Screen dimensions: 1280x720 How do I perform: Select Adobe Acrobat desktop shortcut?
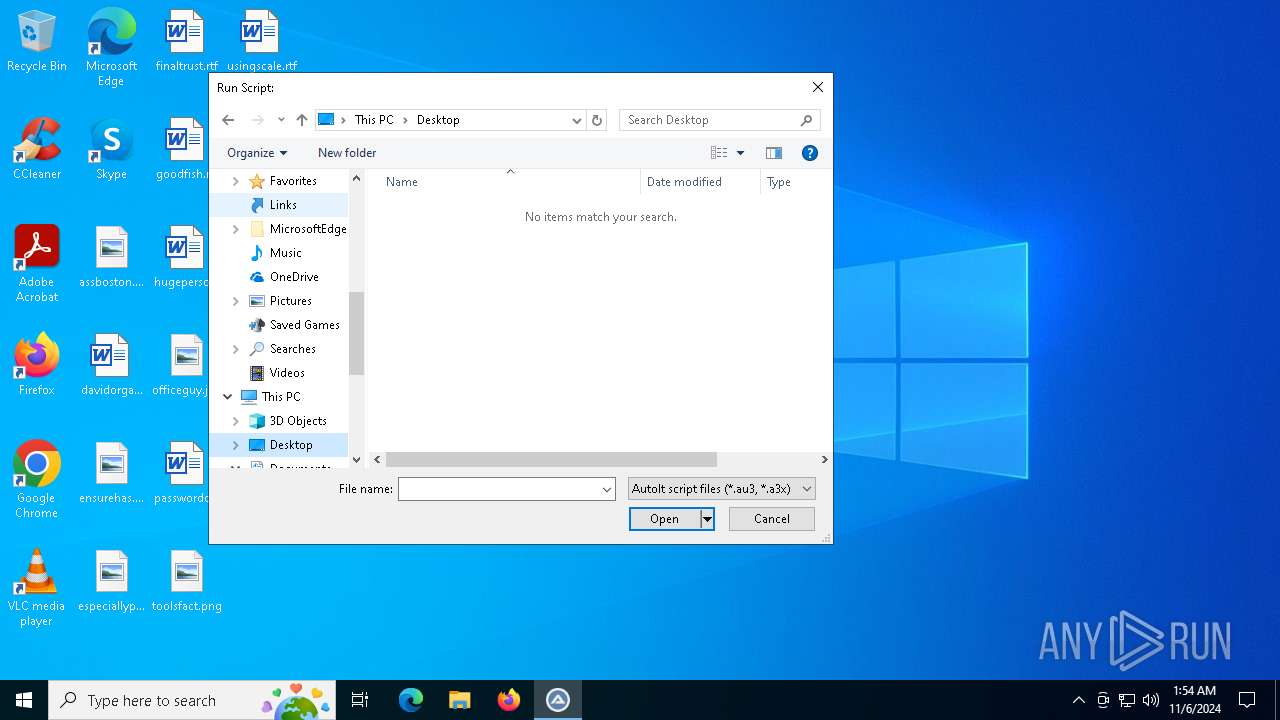[x=37, y=264]
